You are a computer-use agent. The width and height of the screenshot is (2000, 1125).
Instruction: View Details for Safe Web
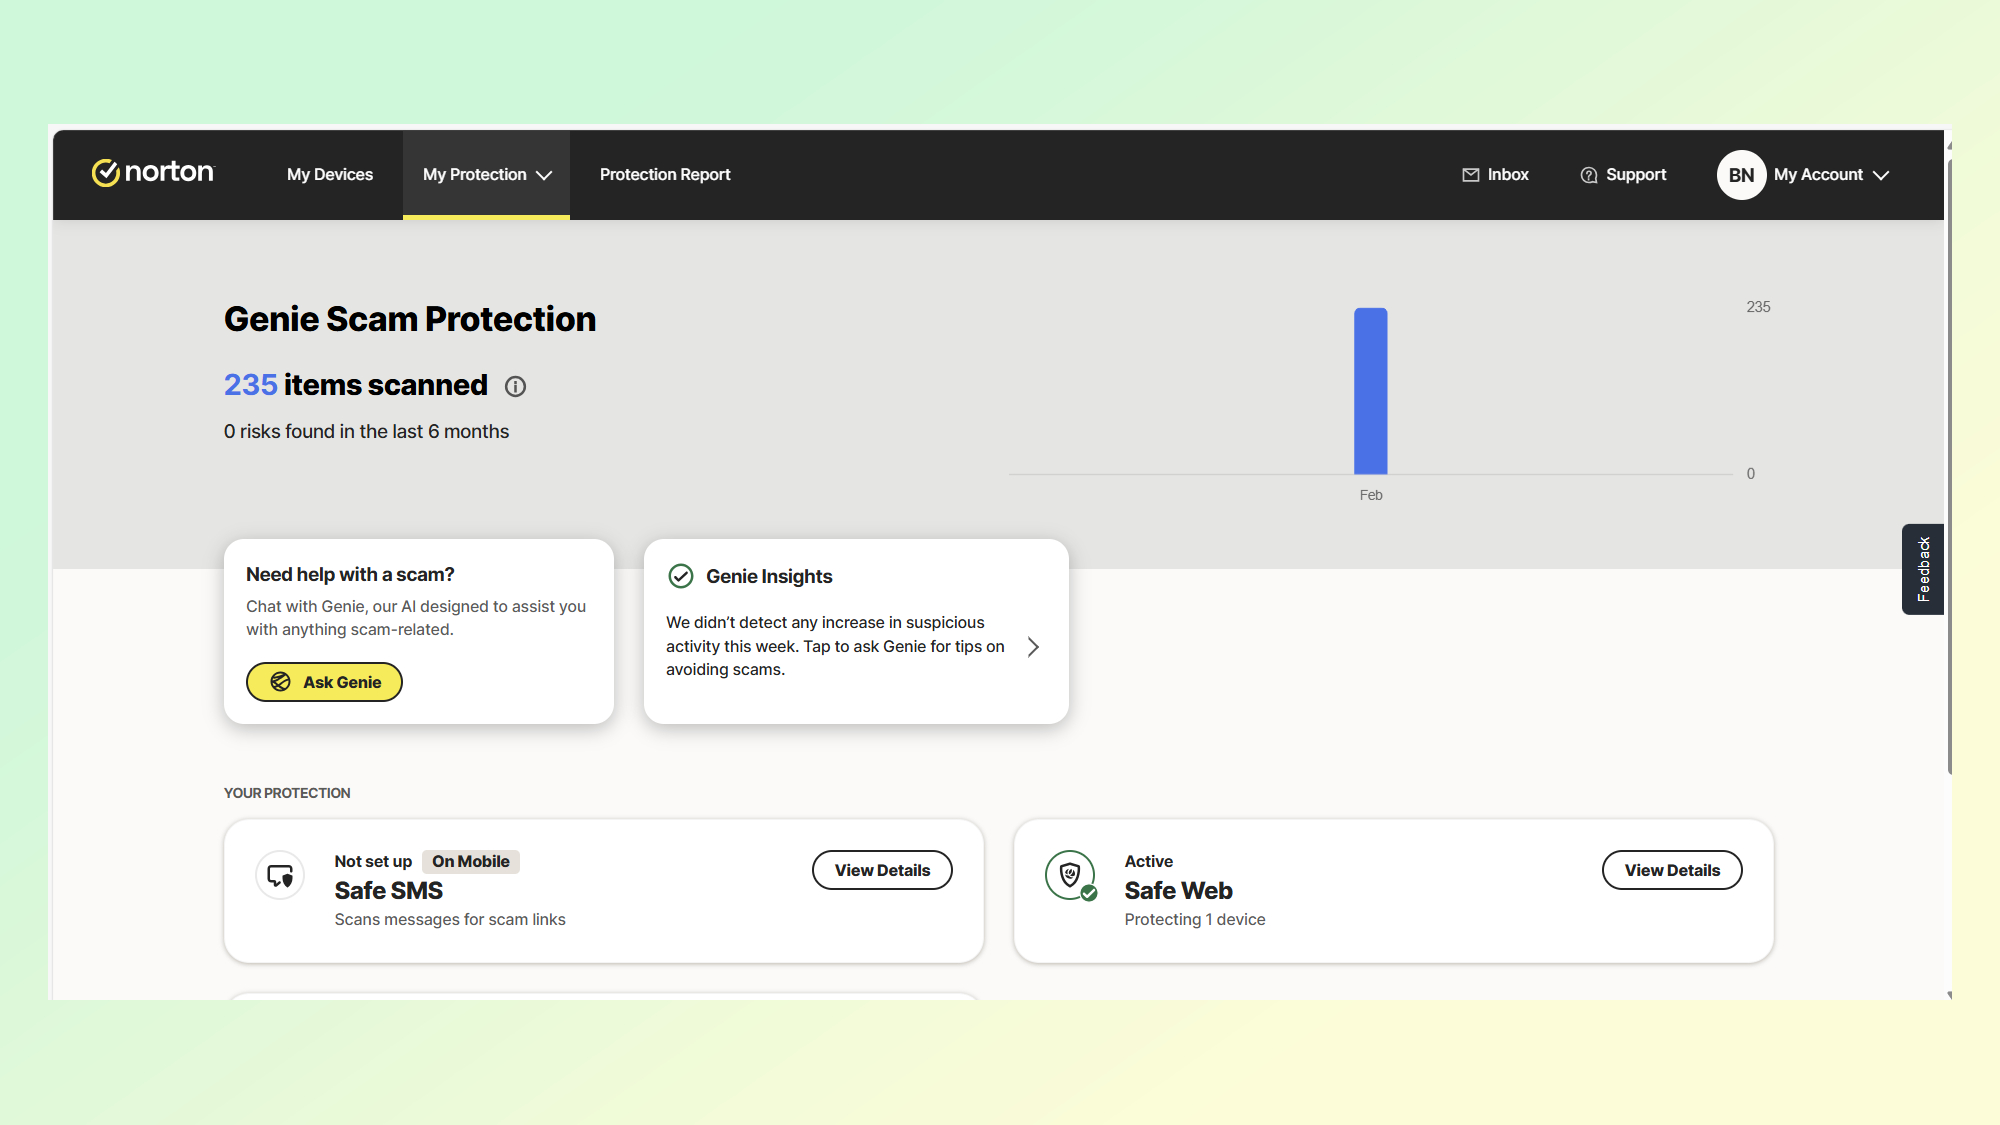[1672, 870]
